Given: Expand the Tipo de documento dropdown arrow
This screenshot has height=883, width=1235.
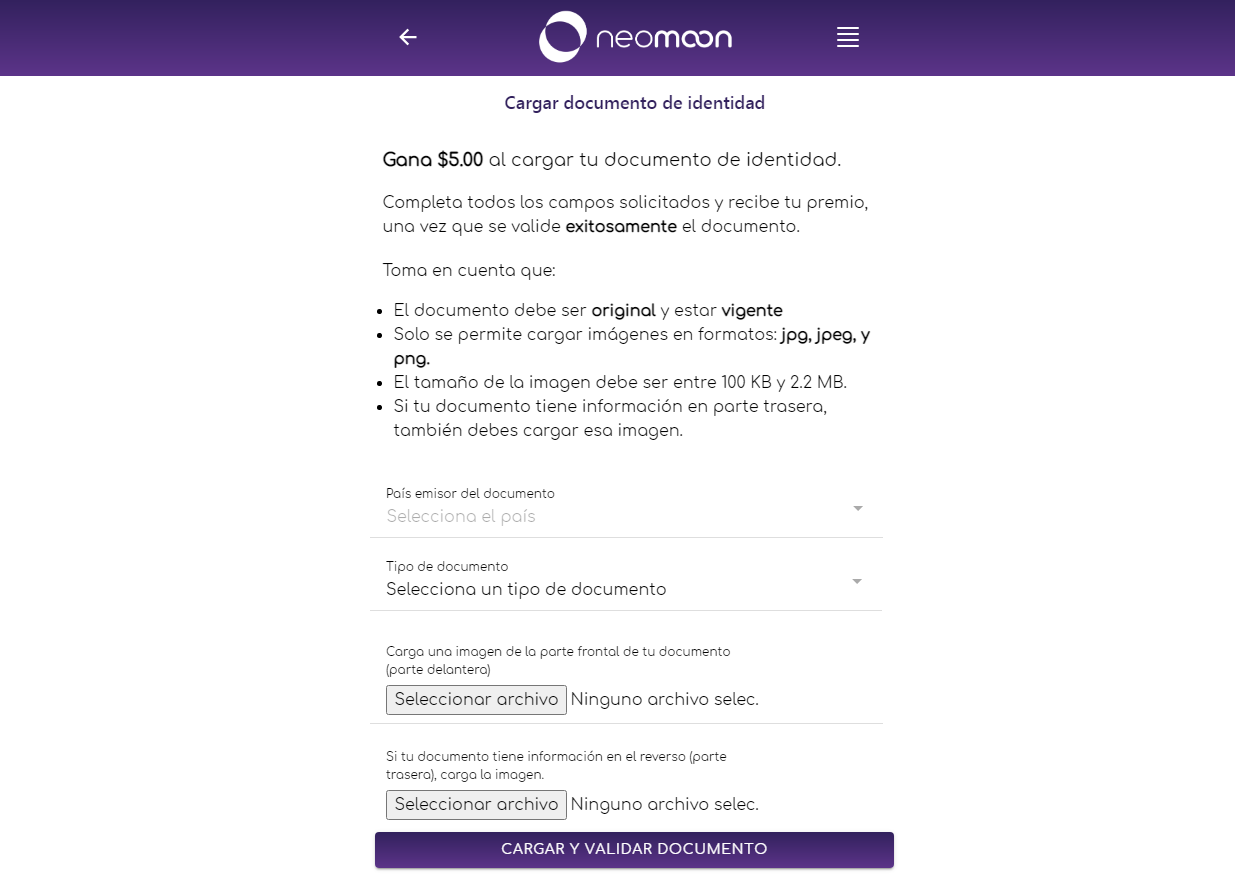Looking at the screenshot, I should [857, 581].
